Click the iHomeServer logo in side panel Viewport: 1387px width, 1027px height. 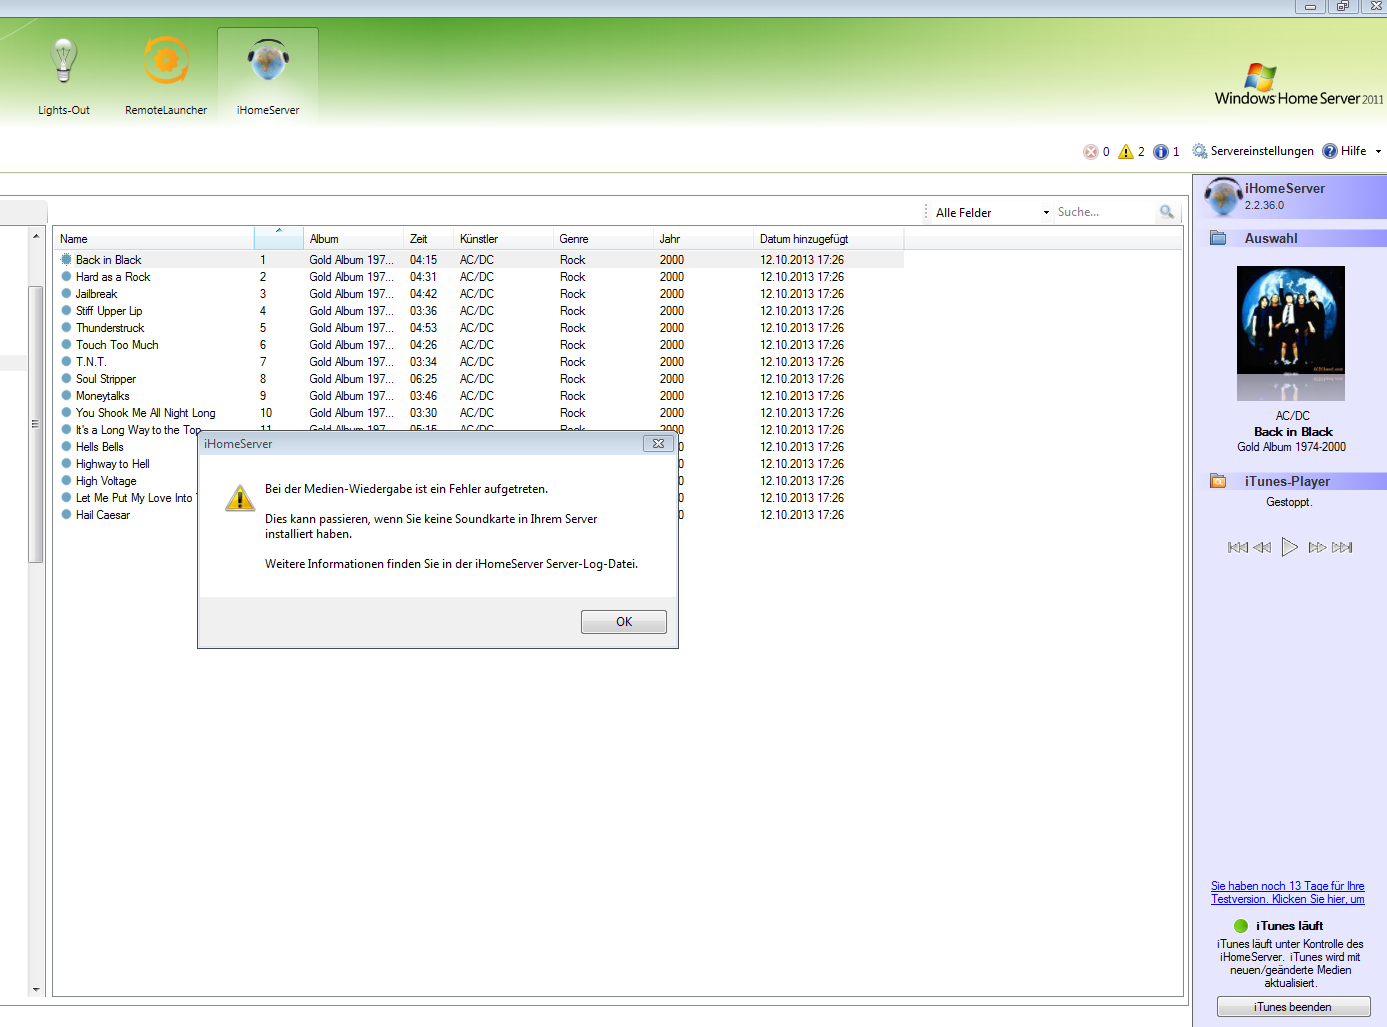click(x=1222, y=196)
